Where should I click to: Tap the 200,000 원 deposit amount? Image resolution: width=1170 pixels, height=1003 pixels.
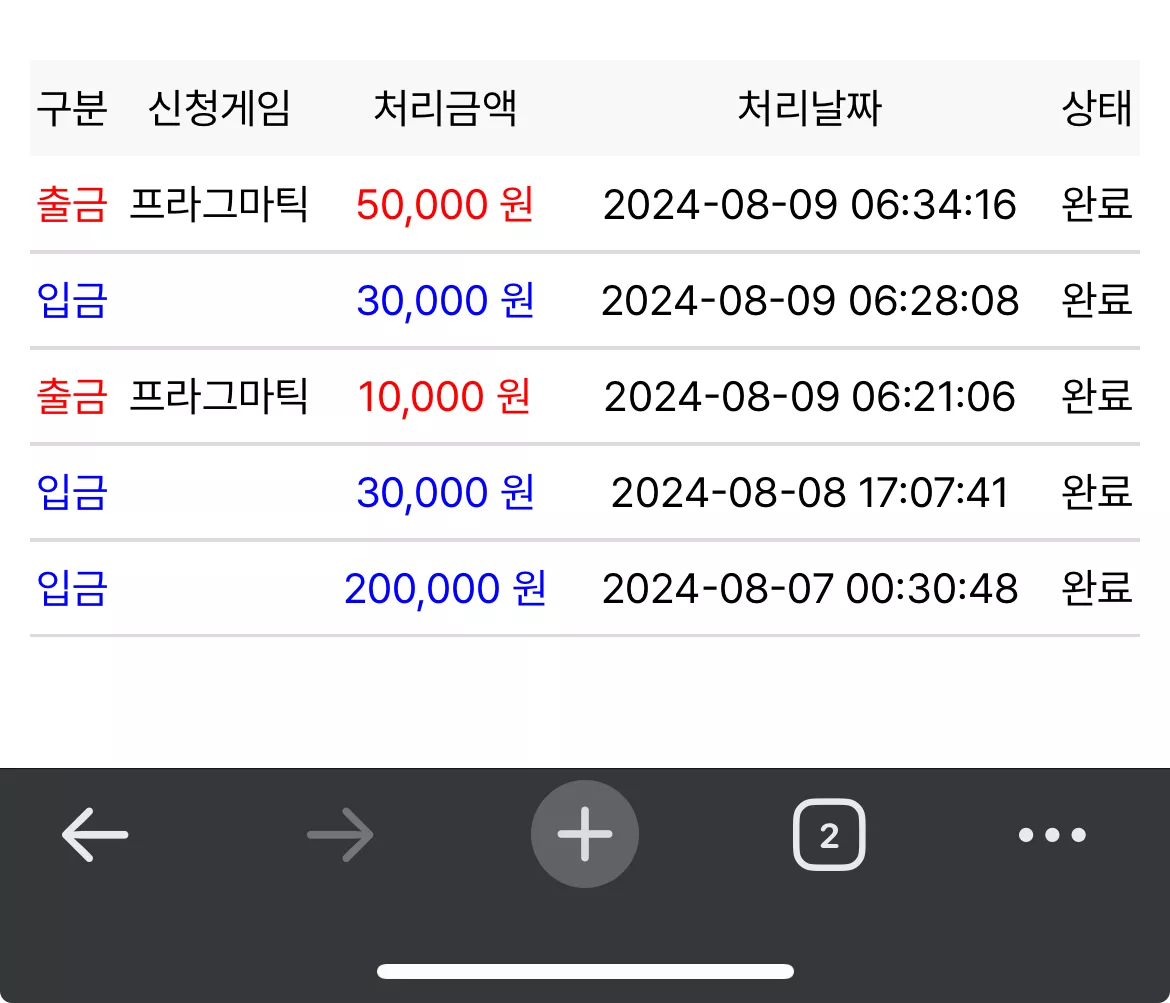click(445, 588)
